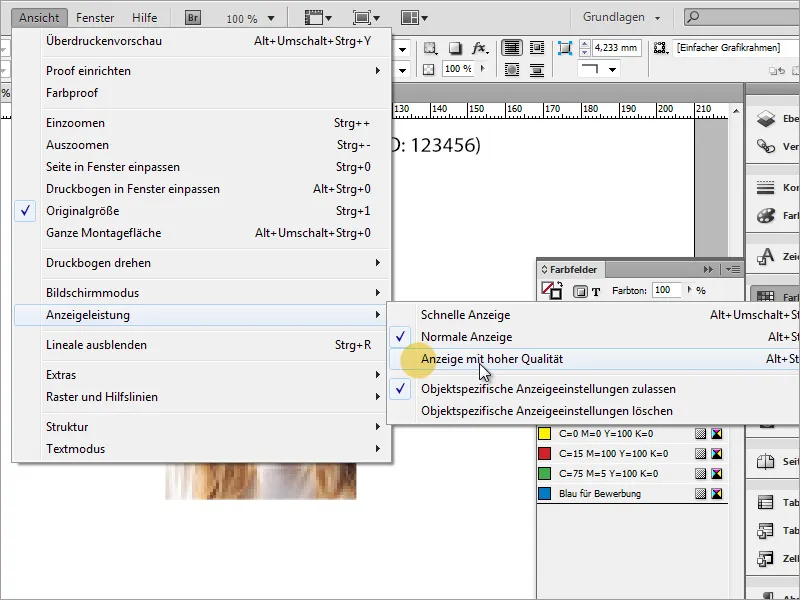
Task: Open the Tabellenformate table styles icon
Action: pyautogui.click(x=765, y=531)
